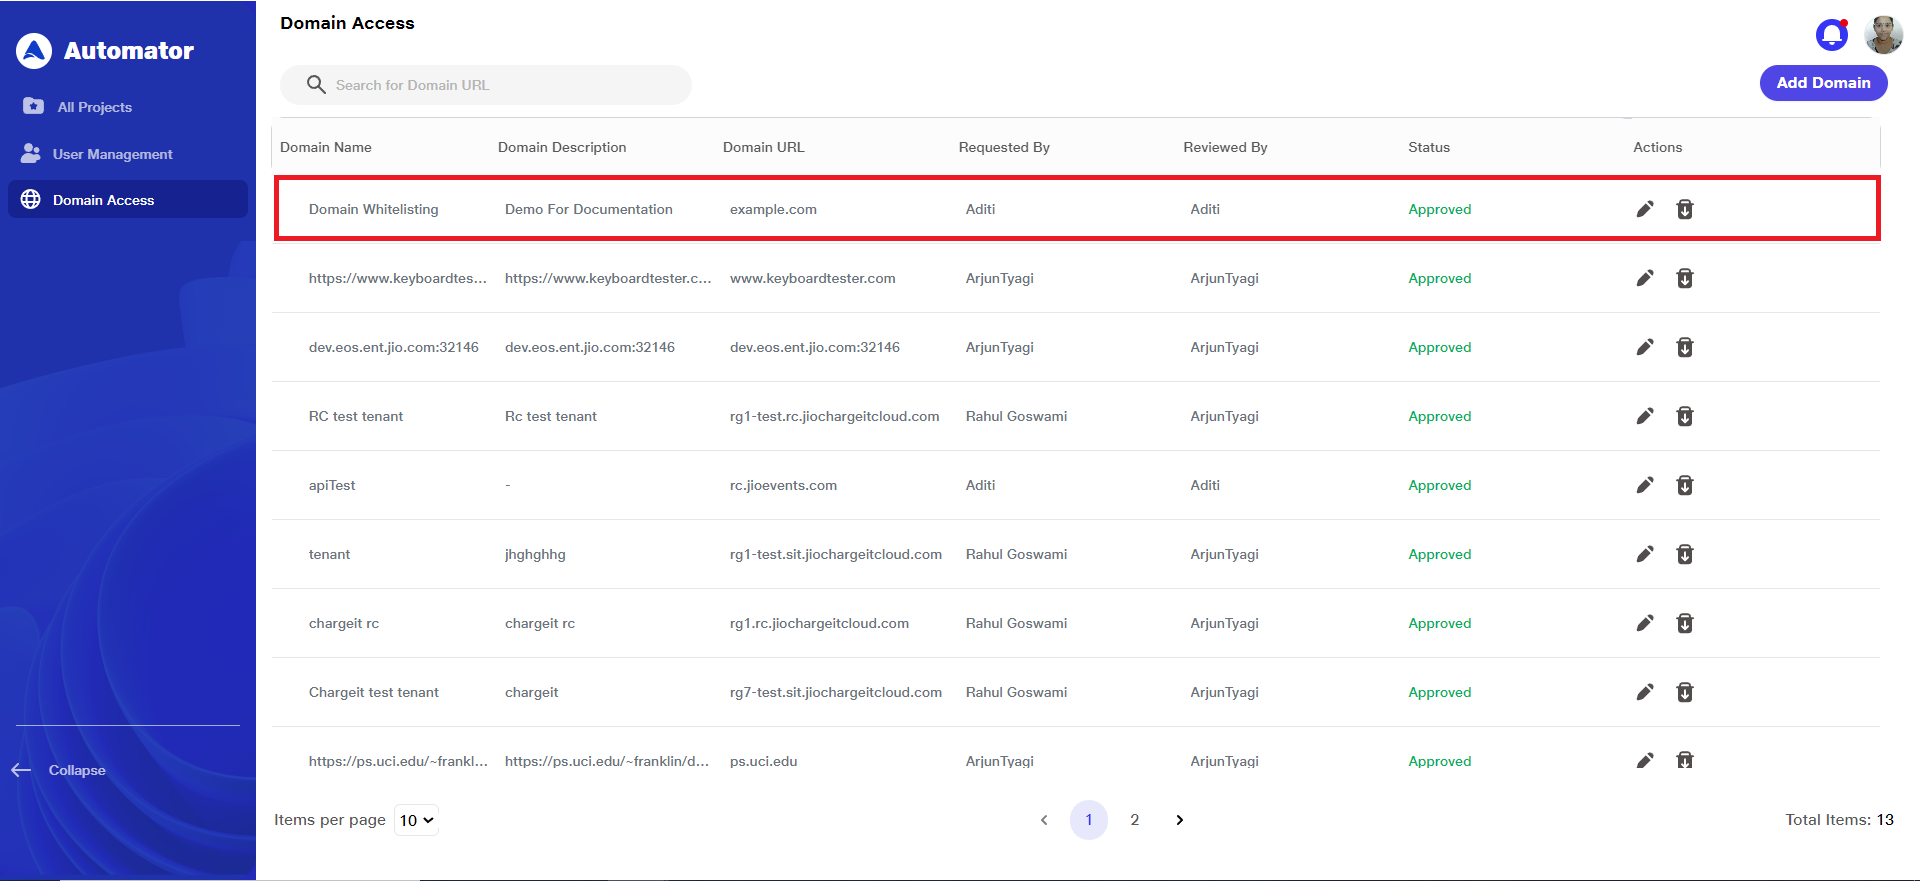The height and width of the screenshot is (881, 1920).
Task: Go to next page using right chevron
Action: coord(1179,820)
